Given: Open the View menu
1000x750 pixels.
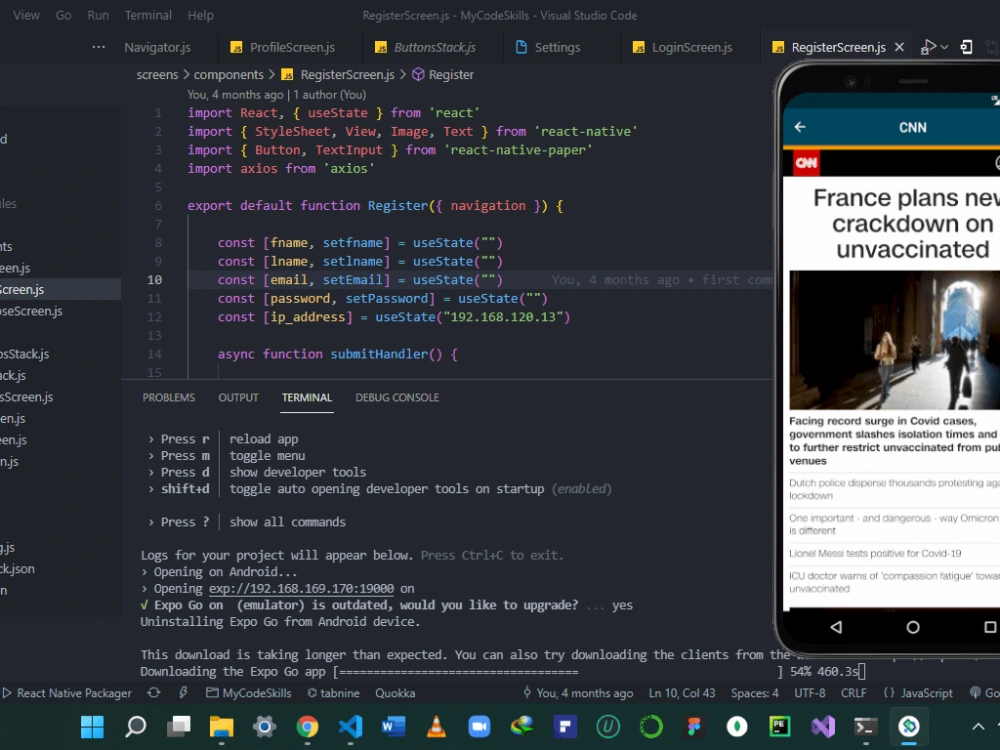Looking at the screenshot, I should tap(26, 15).
